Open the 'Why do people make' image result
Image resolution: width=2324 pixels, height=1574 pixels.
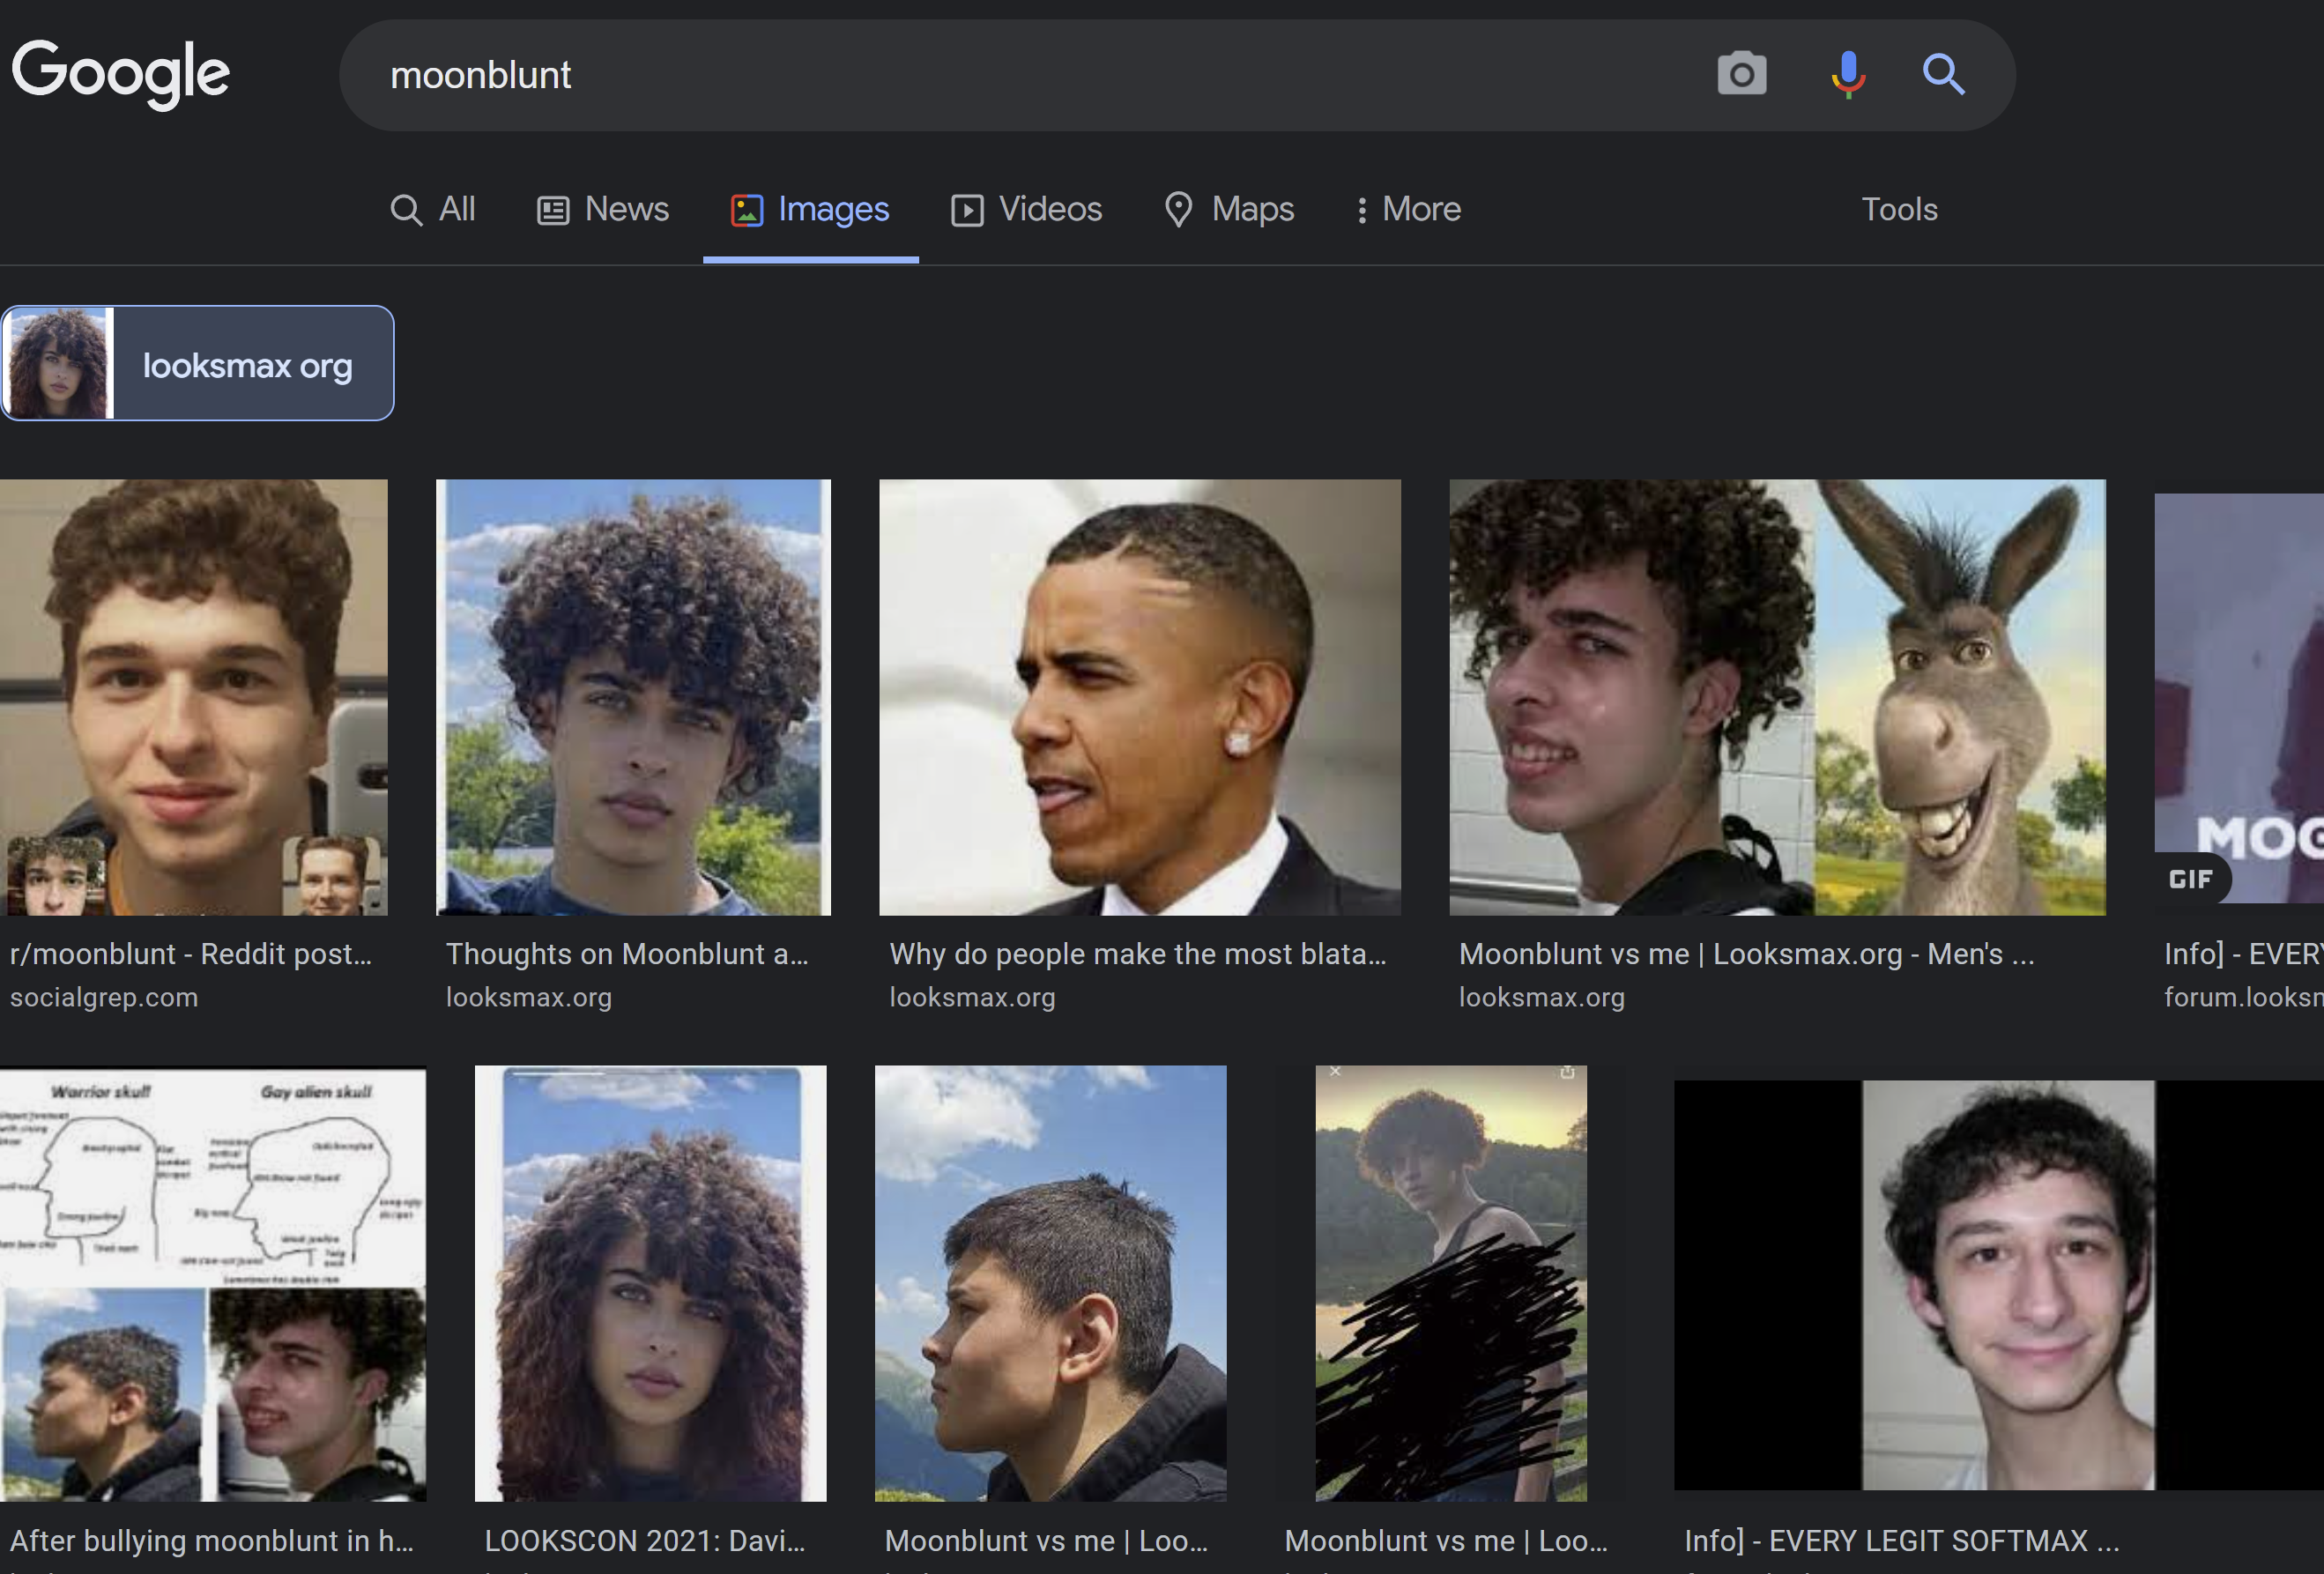(1140, 697)
